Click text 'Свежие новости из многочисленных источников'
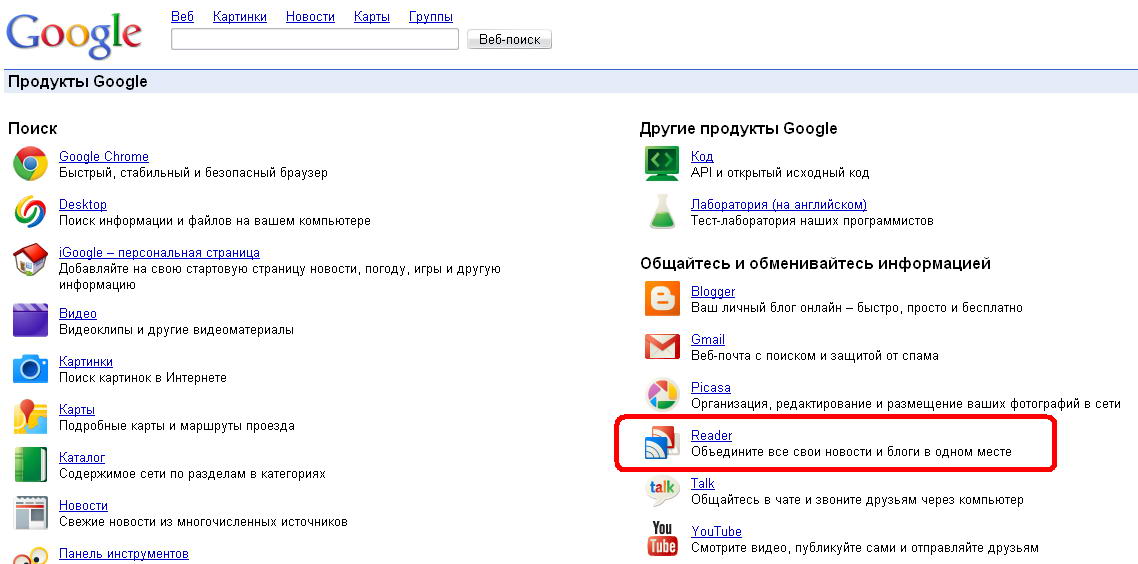The image size is (1138, 564). (203, 521)
